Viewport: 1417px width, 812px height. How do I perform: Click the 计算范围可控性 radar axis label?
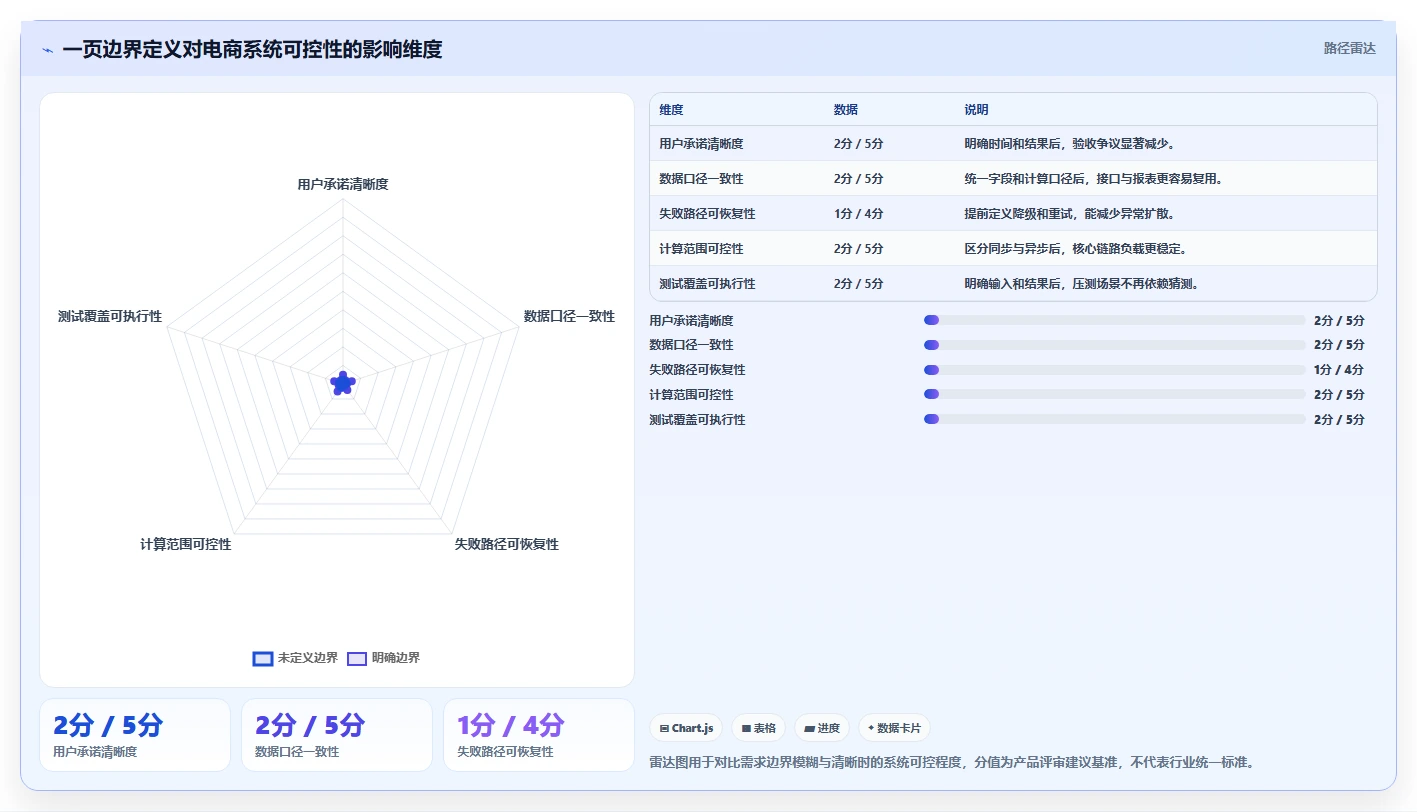point(186,544)
